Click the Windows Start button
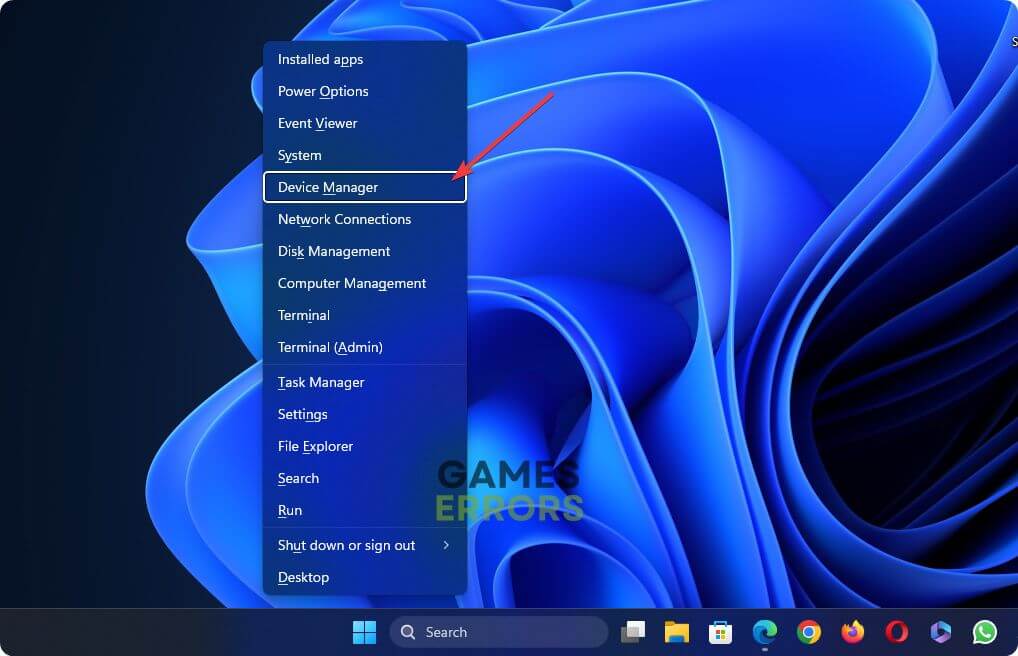 coord(364,632)
